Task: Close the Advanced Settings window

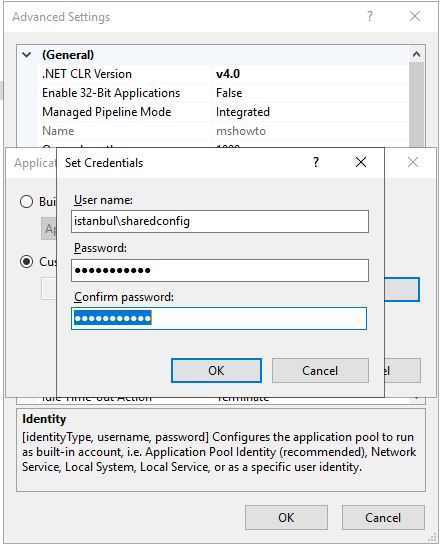Action: 415,16
